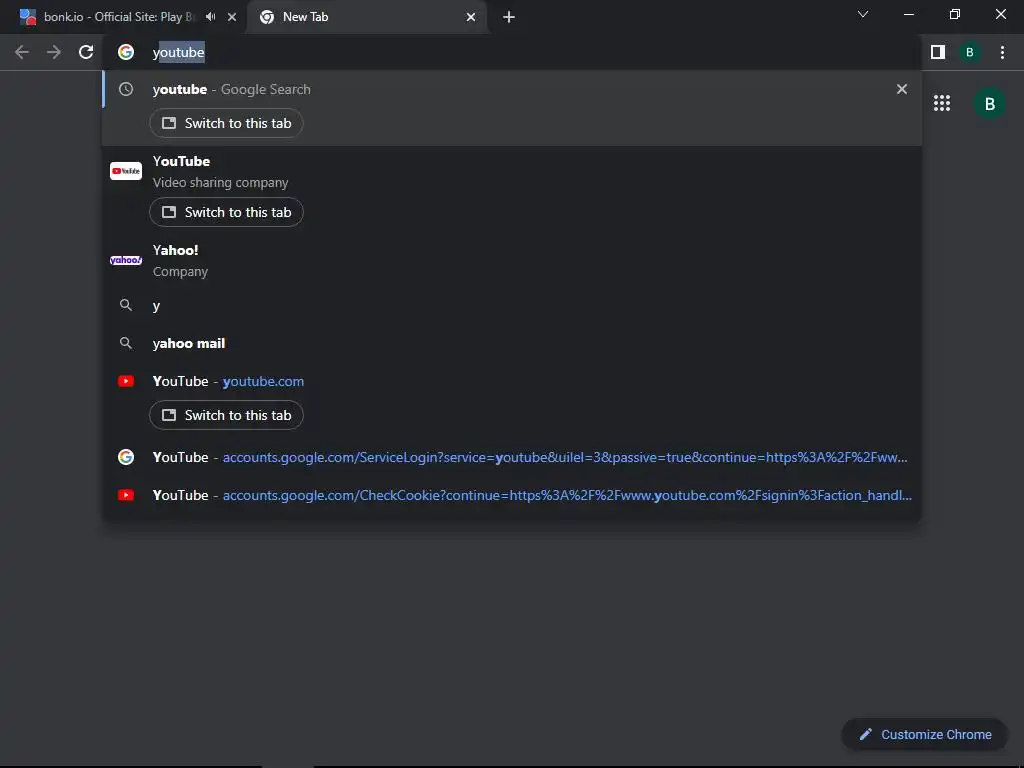Open YouTube accounts.google.com ServiceLogin suggestion
1024x768 pixels.
tap(512, 457)
